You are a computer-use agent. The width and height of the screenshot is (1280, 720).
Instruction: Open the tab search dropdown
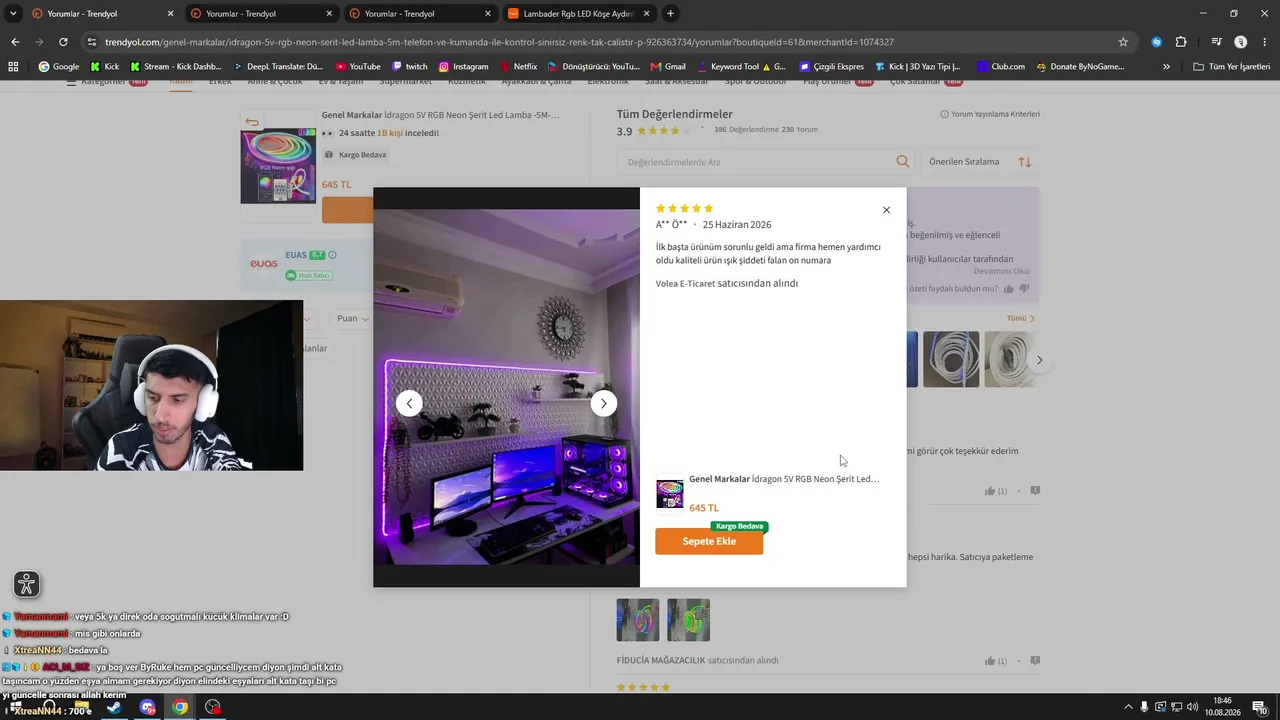[13, 14]
